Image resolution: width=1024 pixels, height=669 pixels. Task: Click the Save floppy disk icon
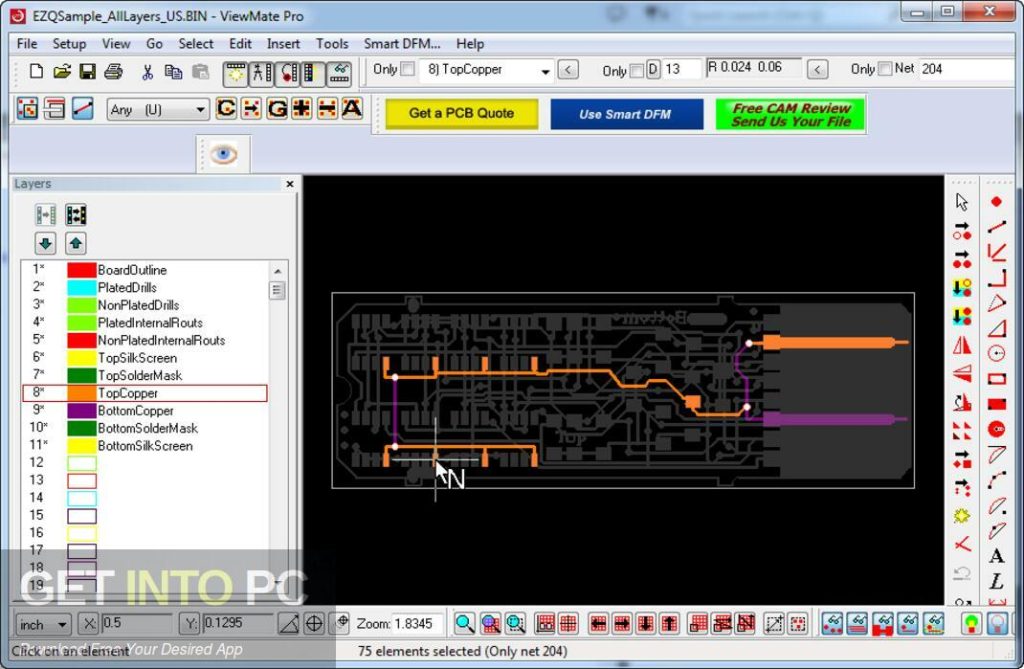87,71
